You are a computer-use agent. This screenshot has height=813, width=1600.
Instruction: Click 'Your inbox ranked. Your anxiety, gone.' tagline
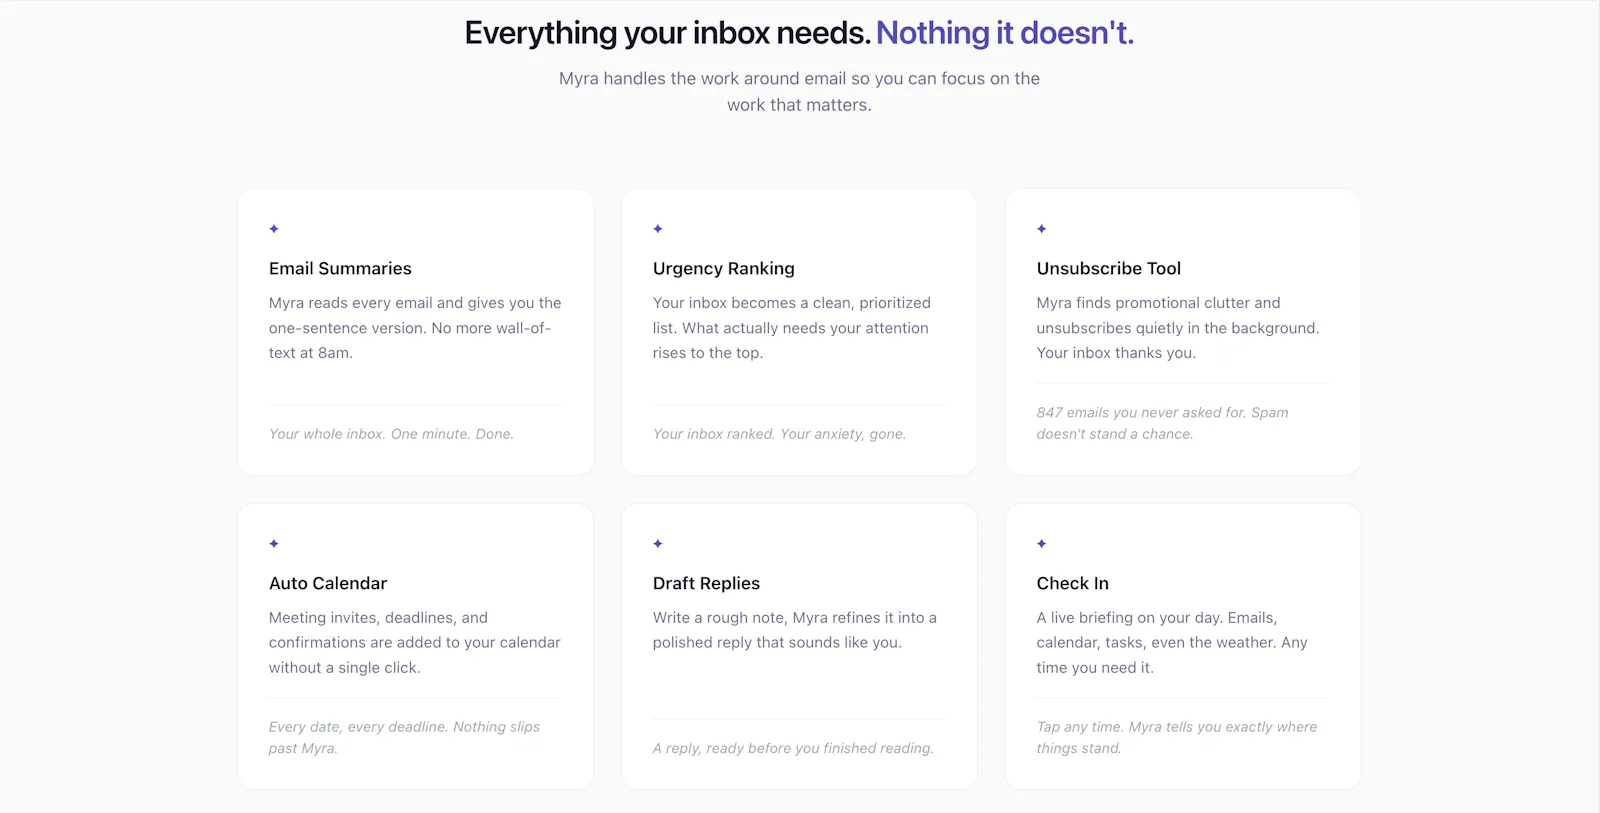(779, 434)
